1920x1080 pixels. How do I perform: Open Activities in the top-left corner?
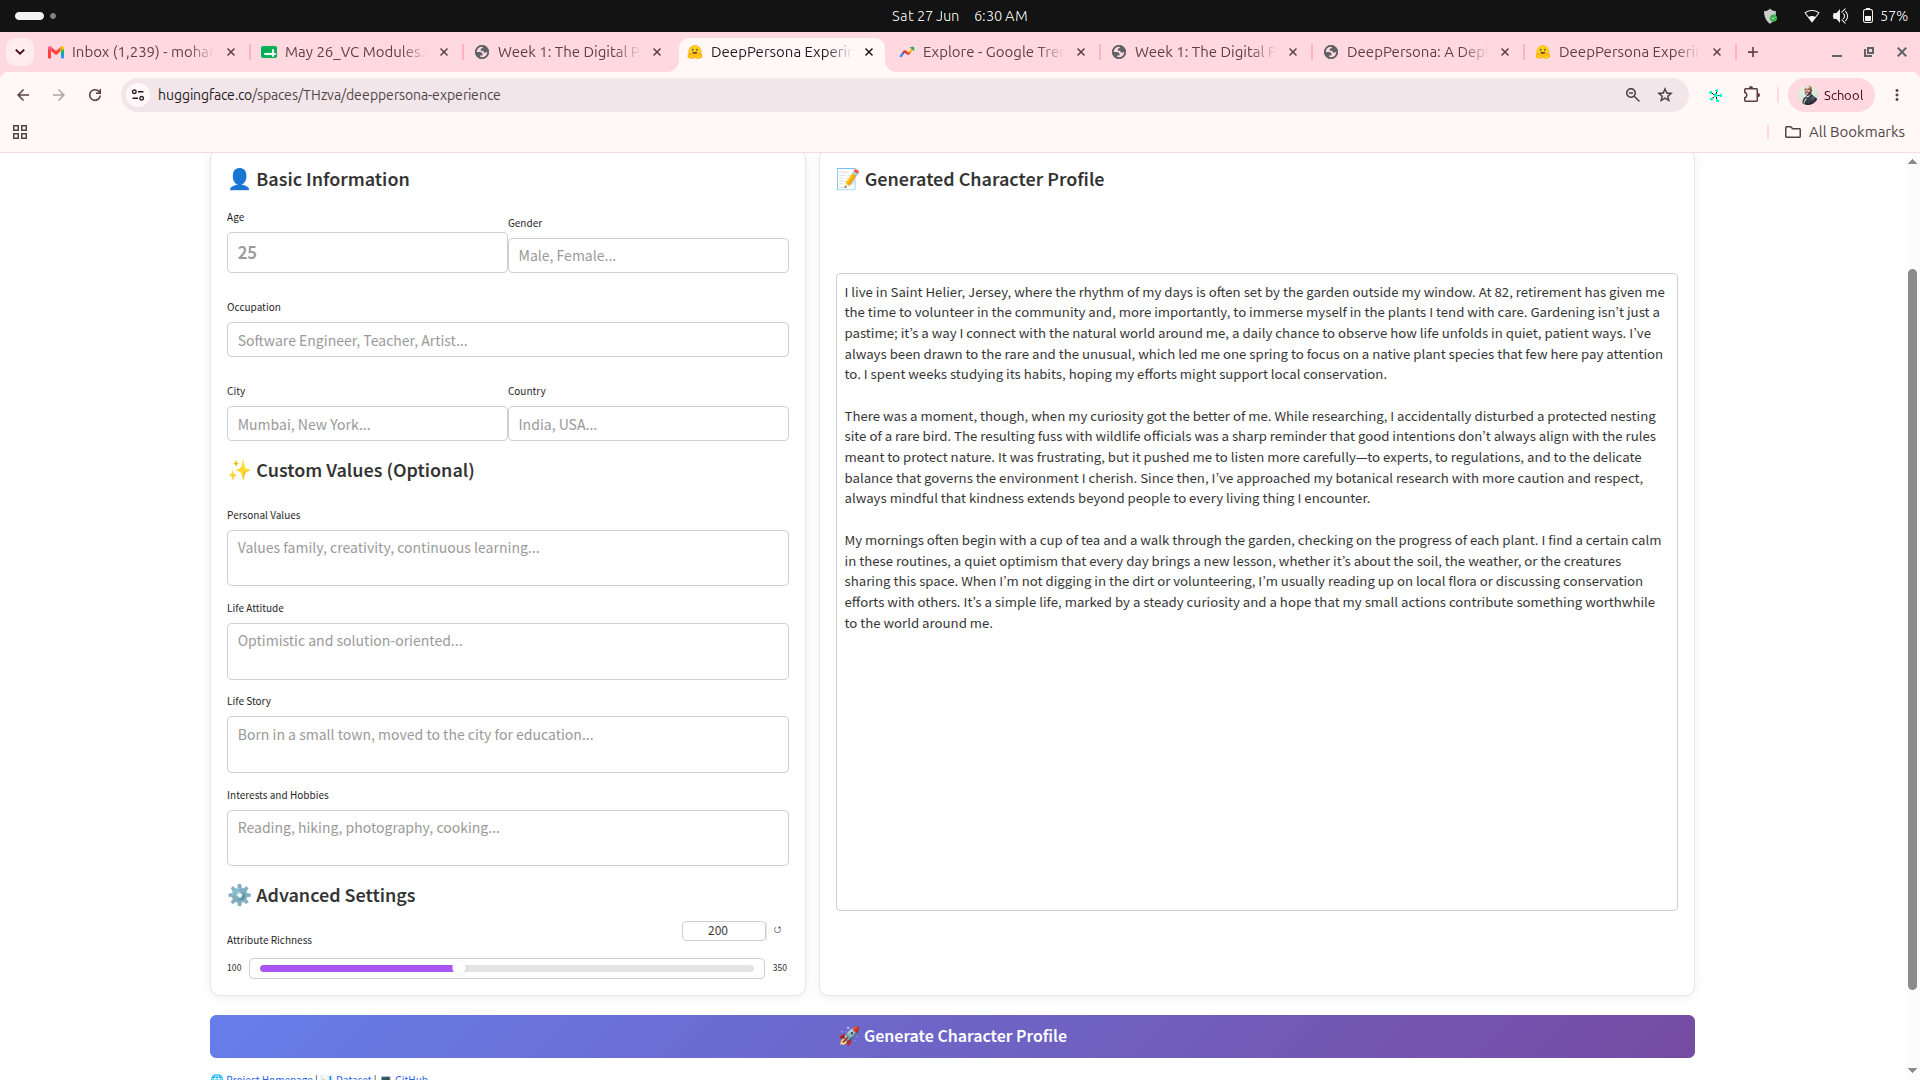(x=35, y=16)
